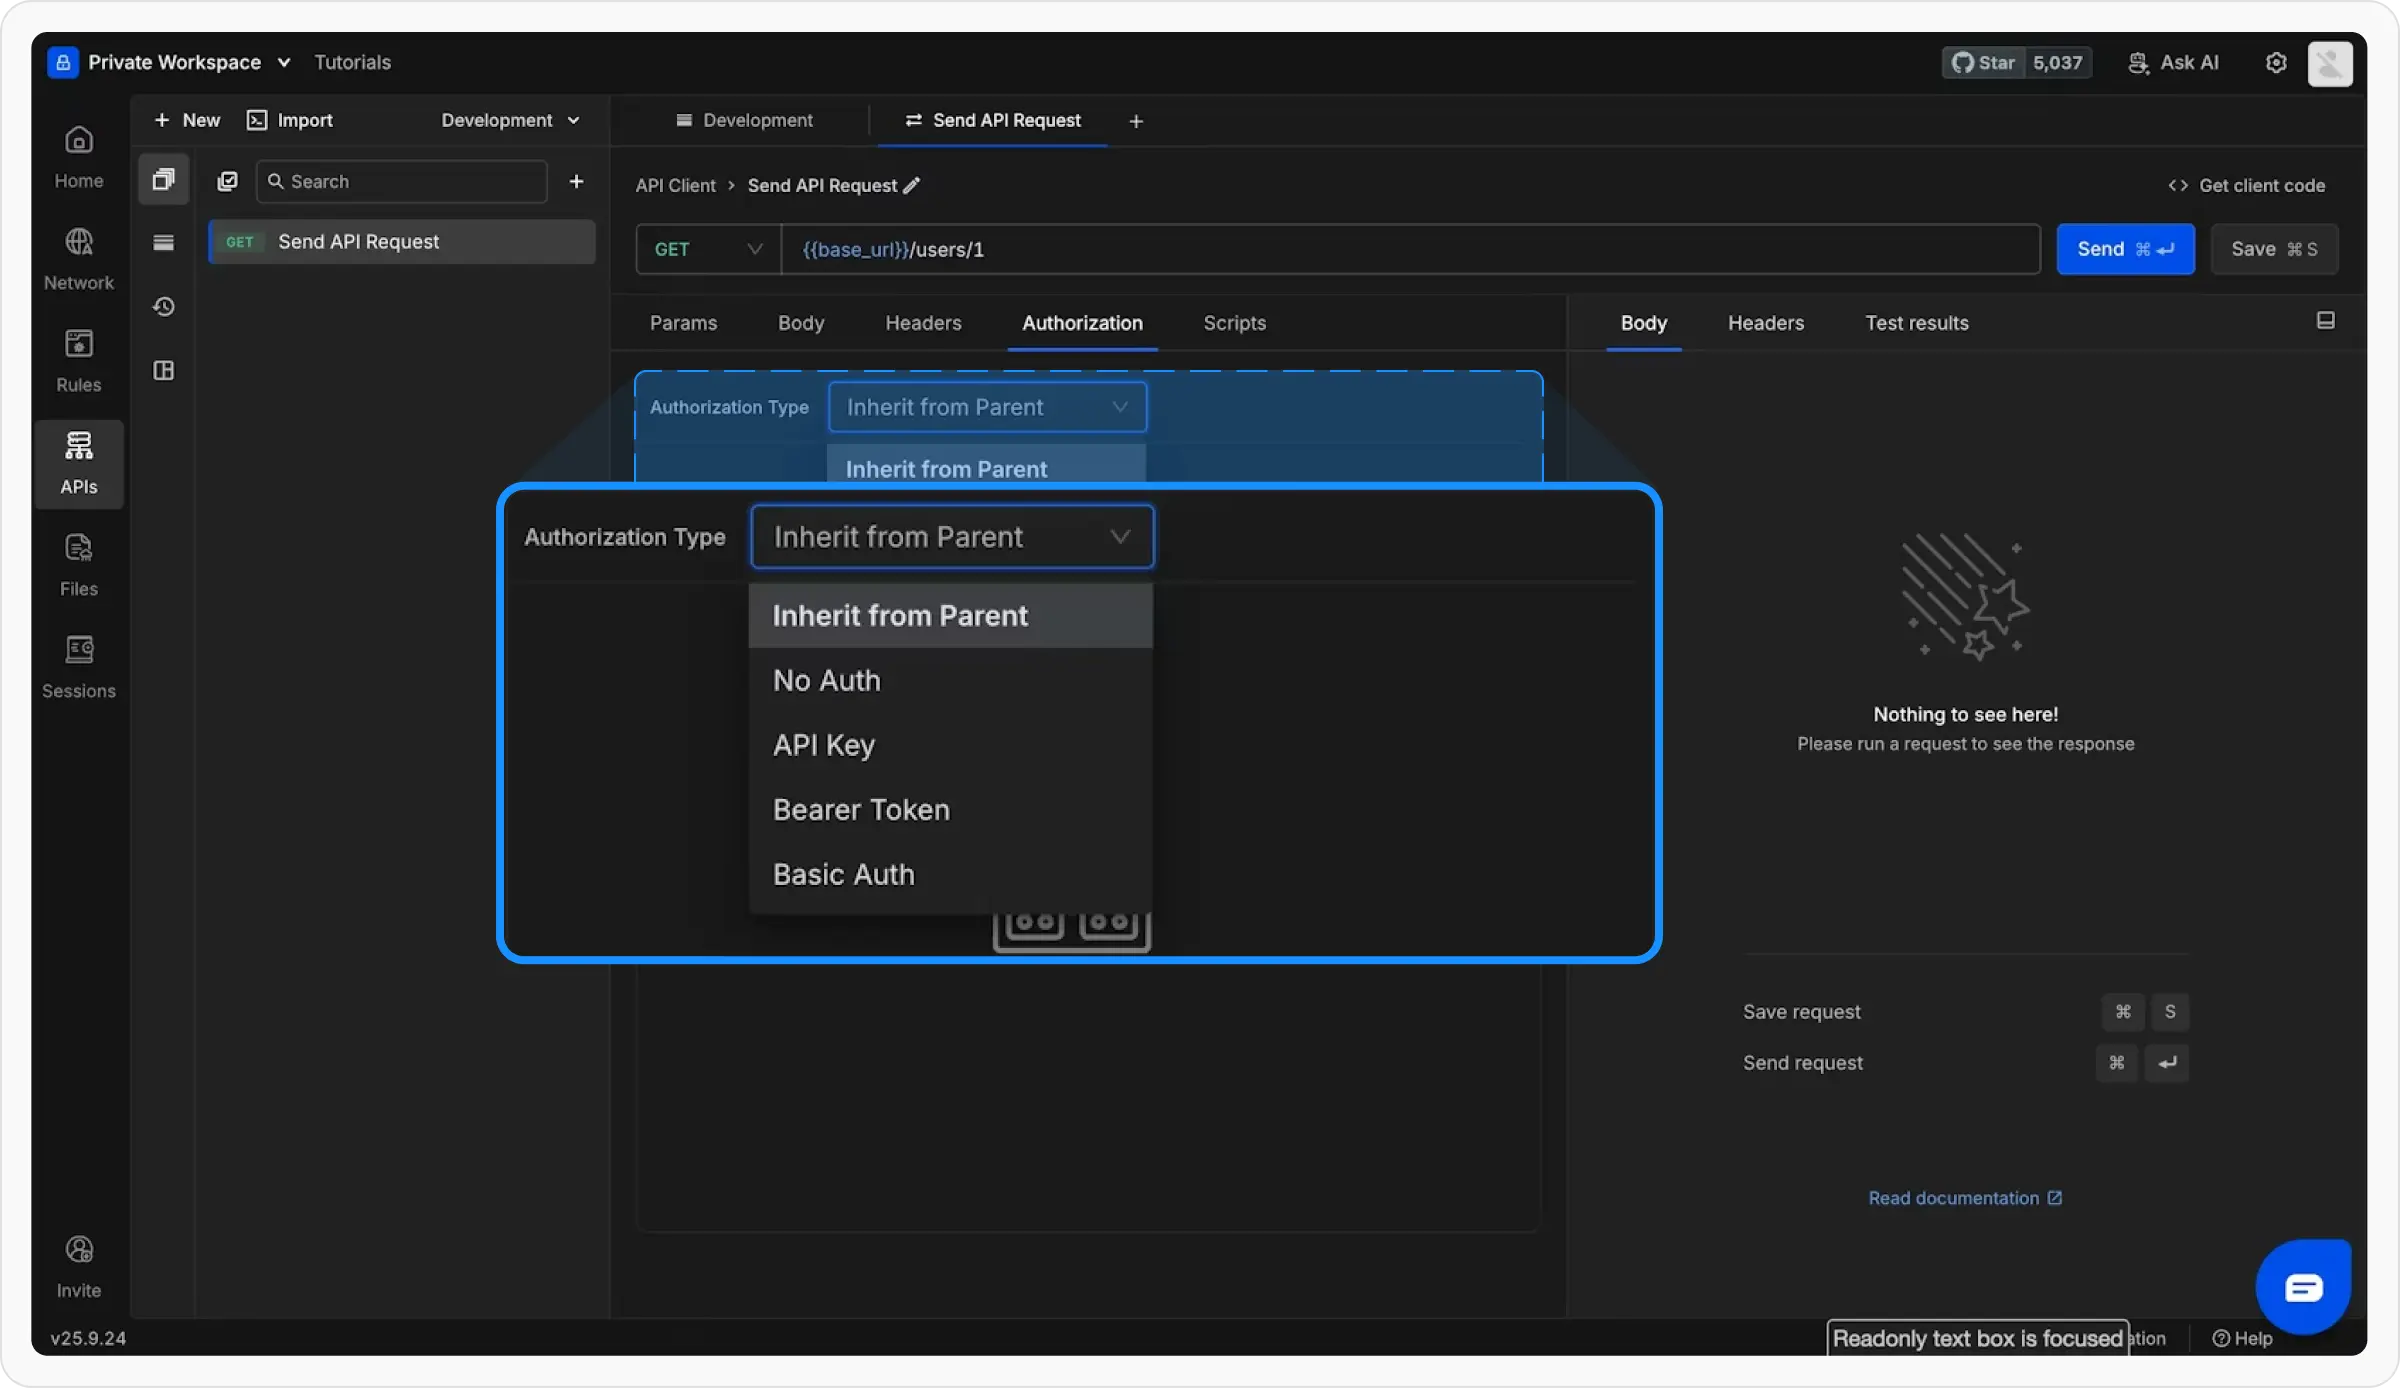Open the chat support bubble
2400x1388 pixels.
coord(2303,1287)
